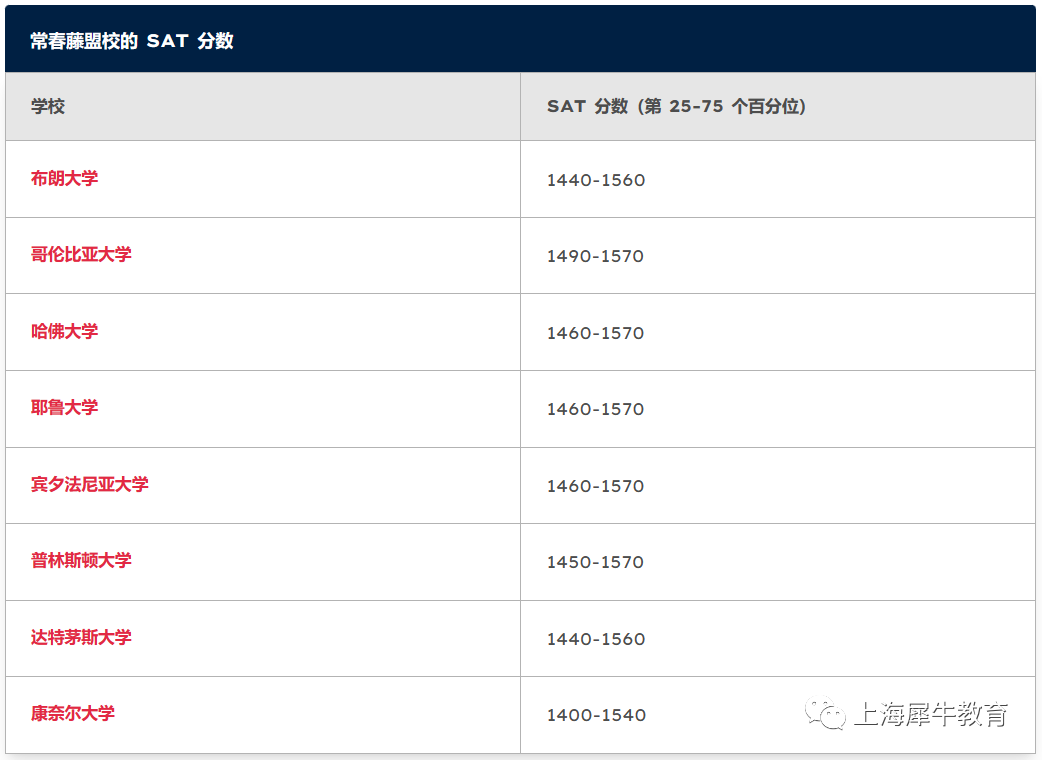
Task: Open the 达特茅斯大学 link
Action: (81, 637)
